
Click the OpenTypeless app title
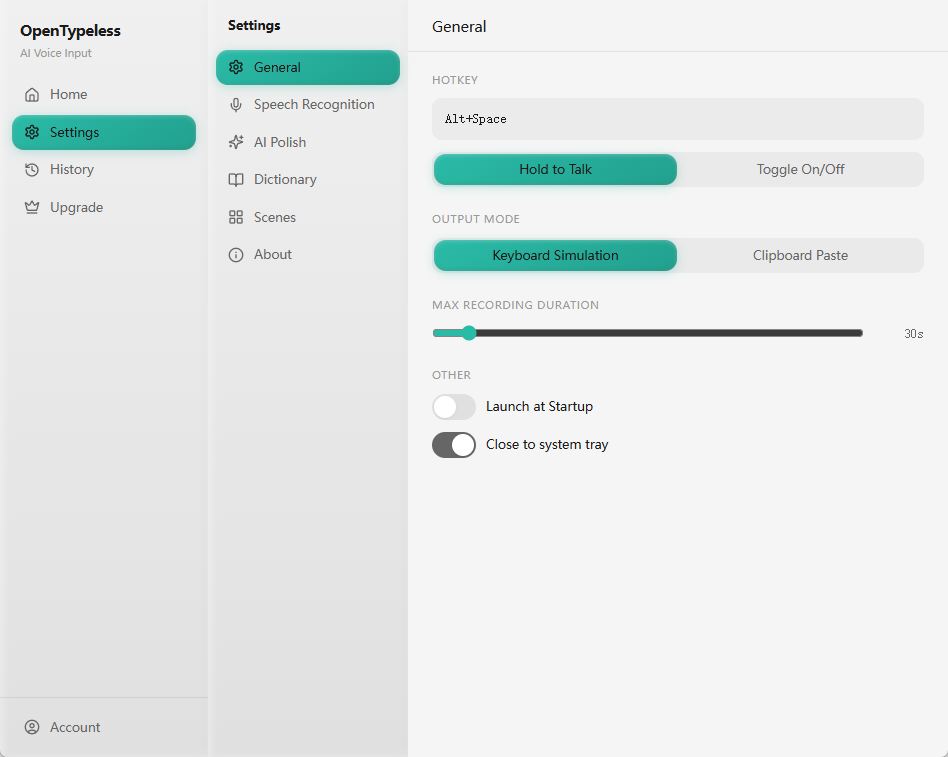[70, 31]
